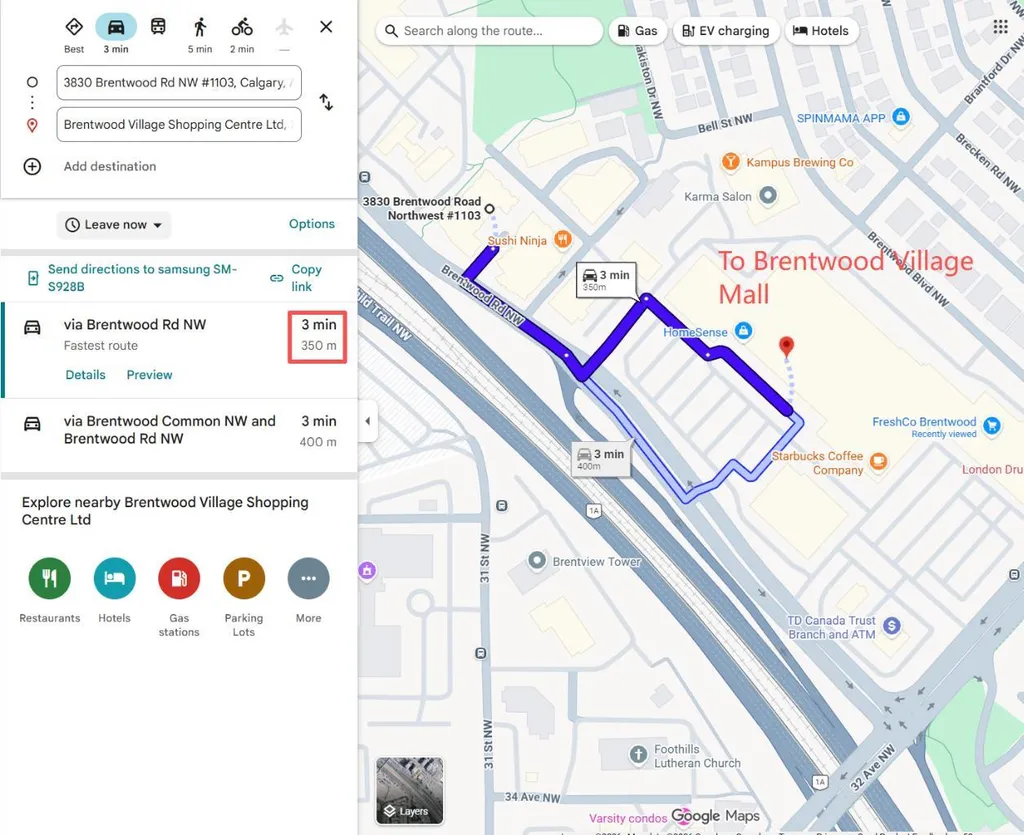The width and height of the screenshot is (1024, 835).
Task: Collapse the side panel arrow
Action: pyautogui.click(x=368, y=421)
